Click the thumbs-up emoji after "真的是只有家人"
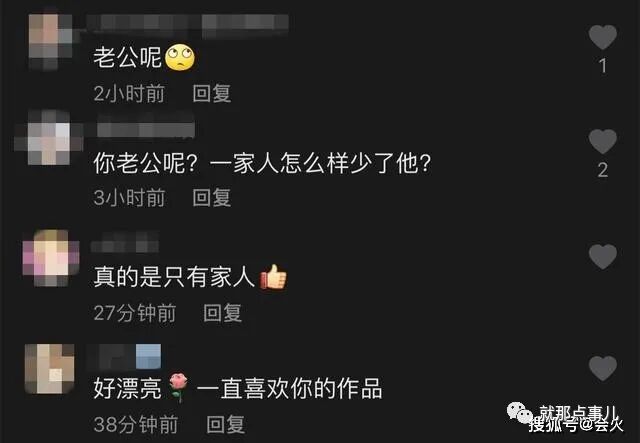The height and width of the screenshot is (443, 640). 273,277
